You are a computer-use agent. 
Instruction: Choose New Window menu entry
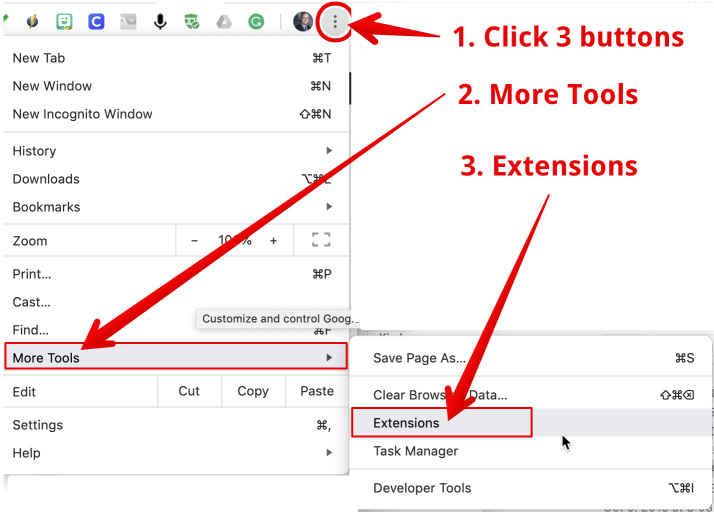pyautogui.click(x=176, y=86)
